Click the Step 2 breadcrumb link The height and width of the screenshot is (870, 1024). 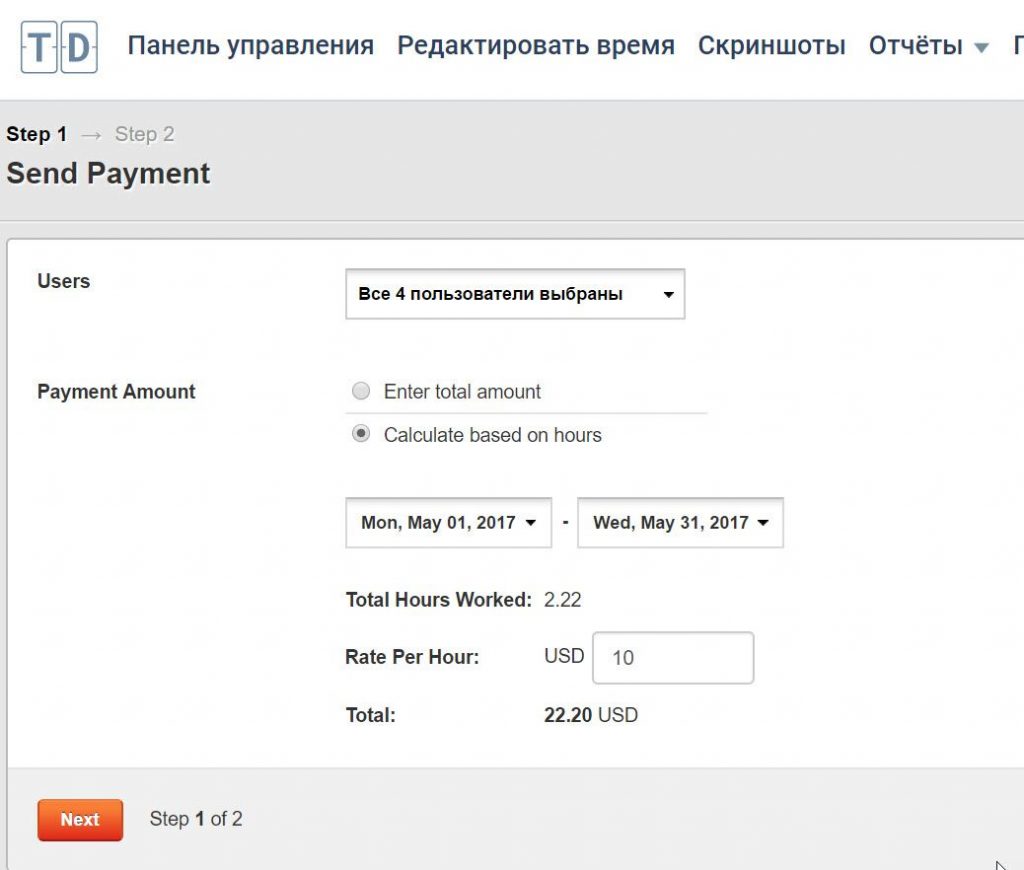pyautogui.click(x=144, y=133)
